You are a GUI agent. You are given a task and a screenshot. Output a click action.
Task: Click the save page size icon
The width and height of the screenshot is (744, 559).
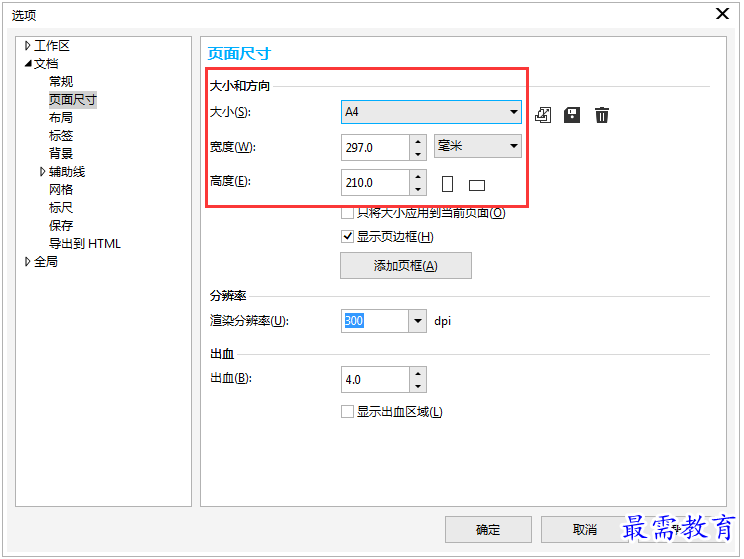pos(572,115)
